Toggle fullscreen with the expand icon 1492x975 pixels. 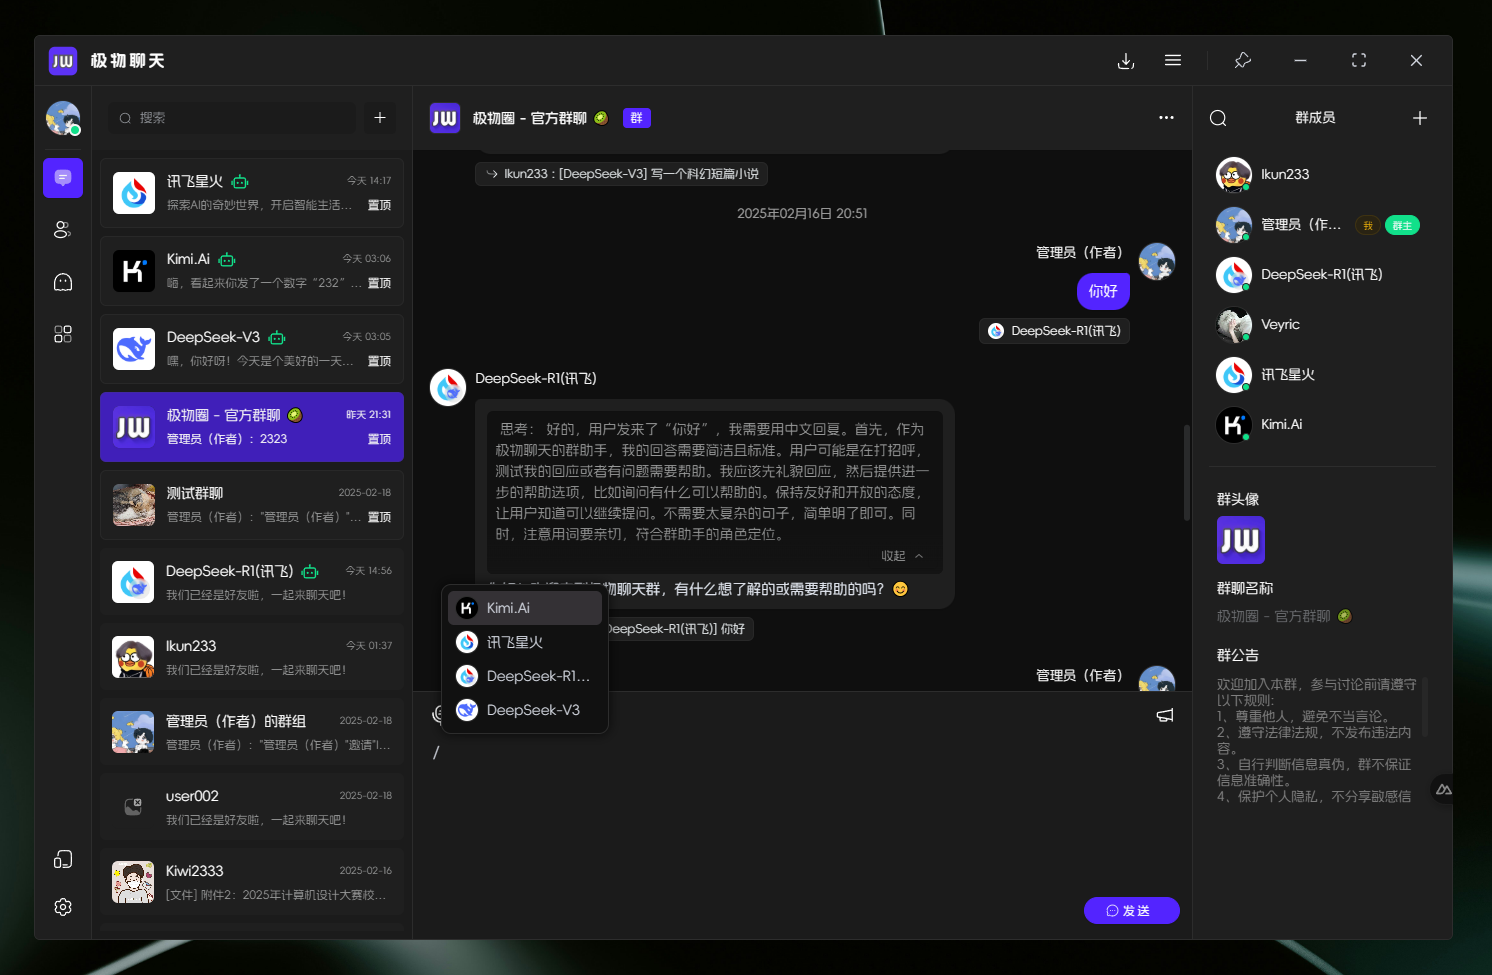(1359, 61)
